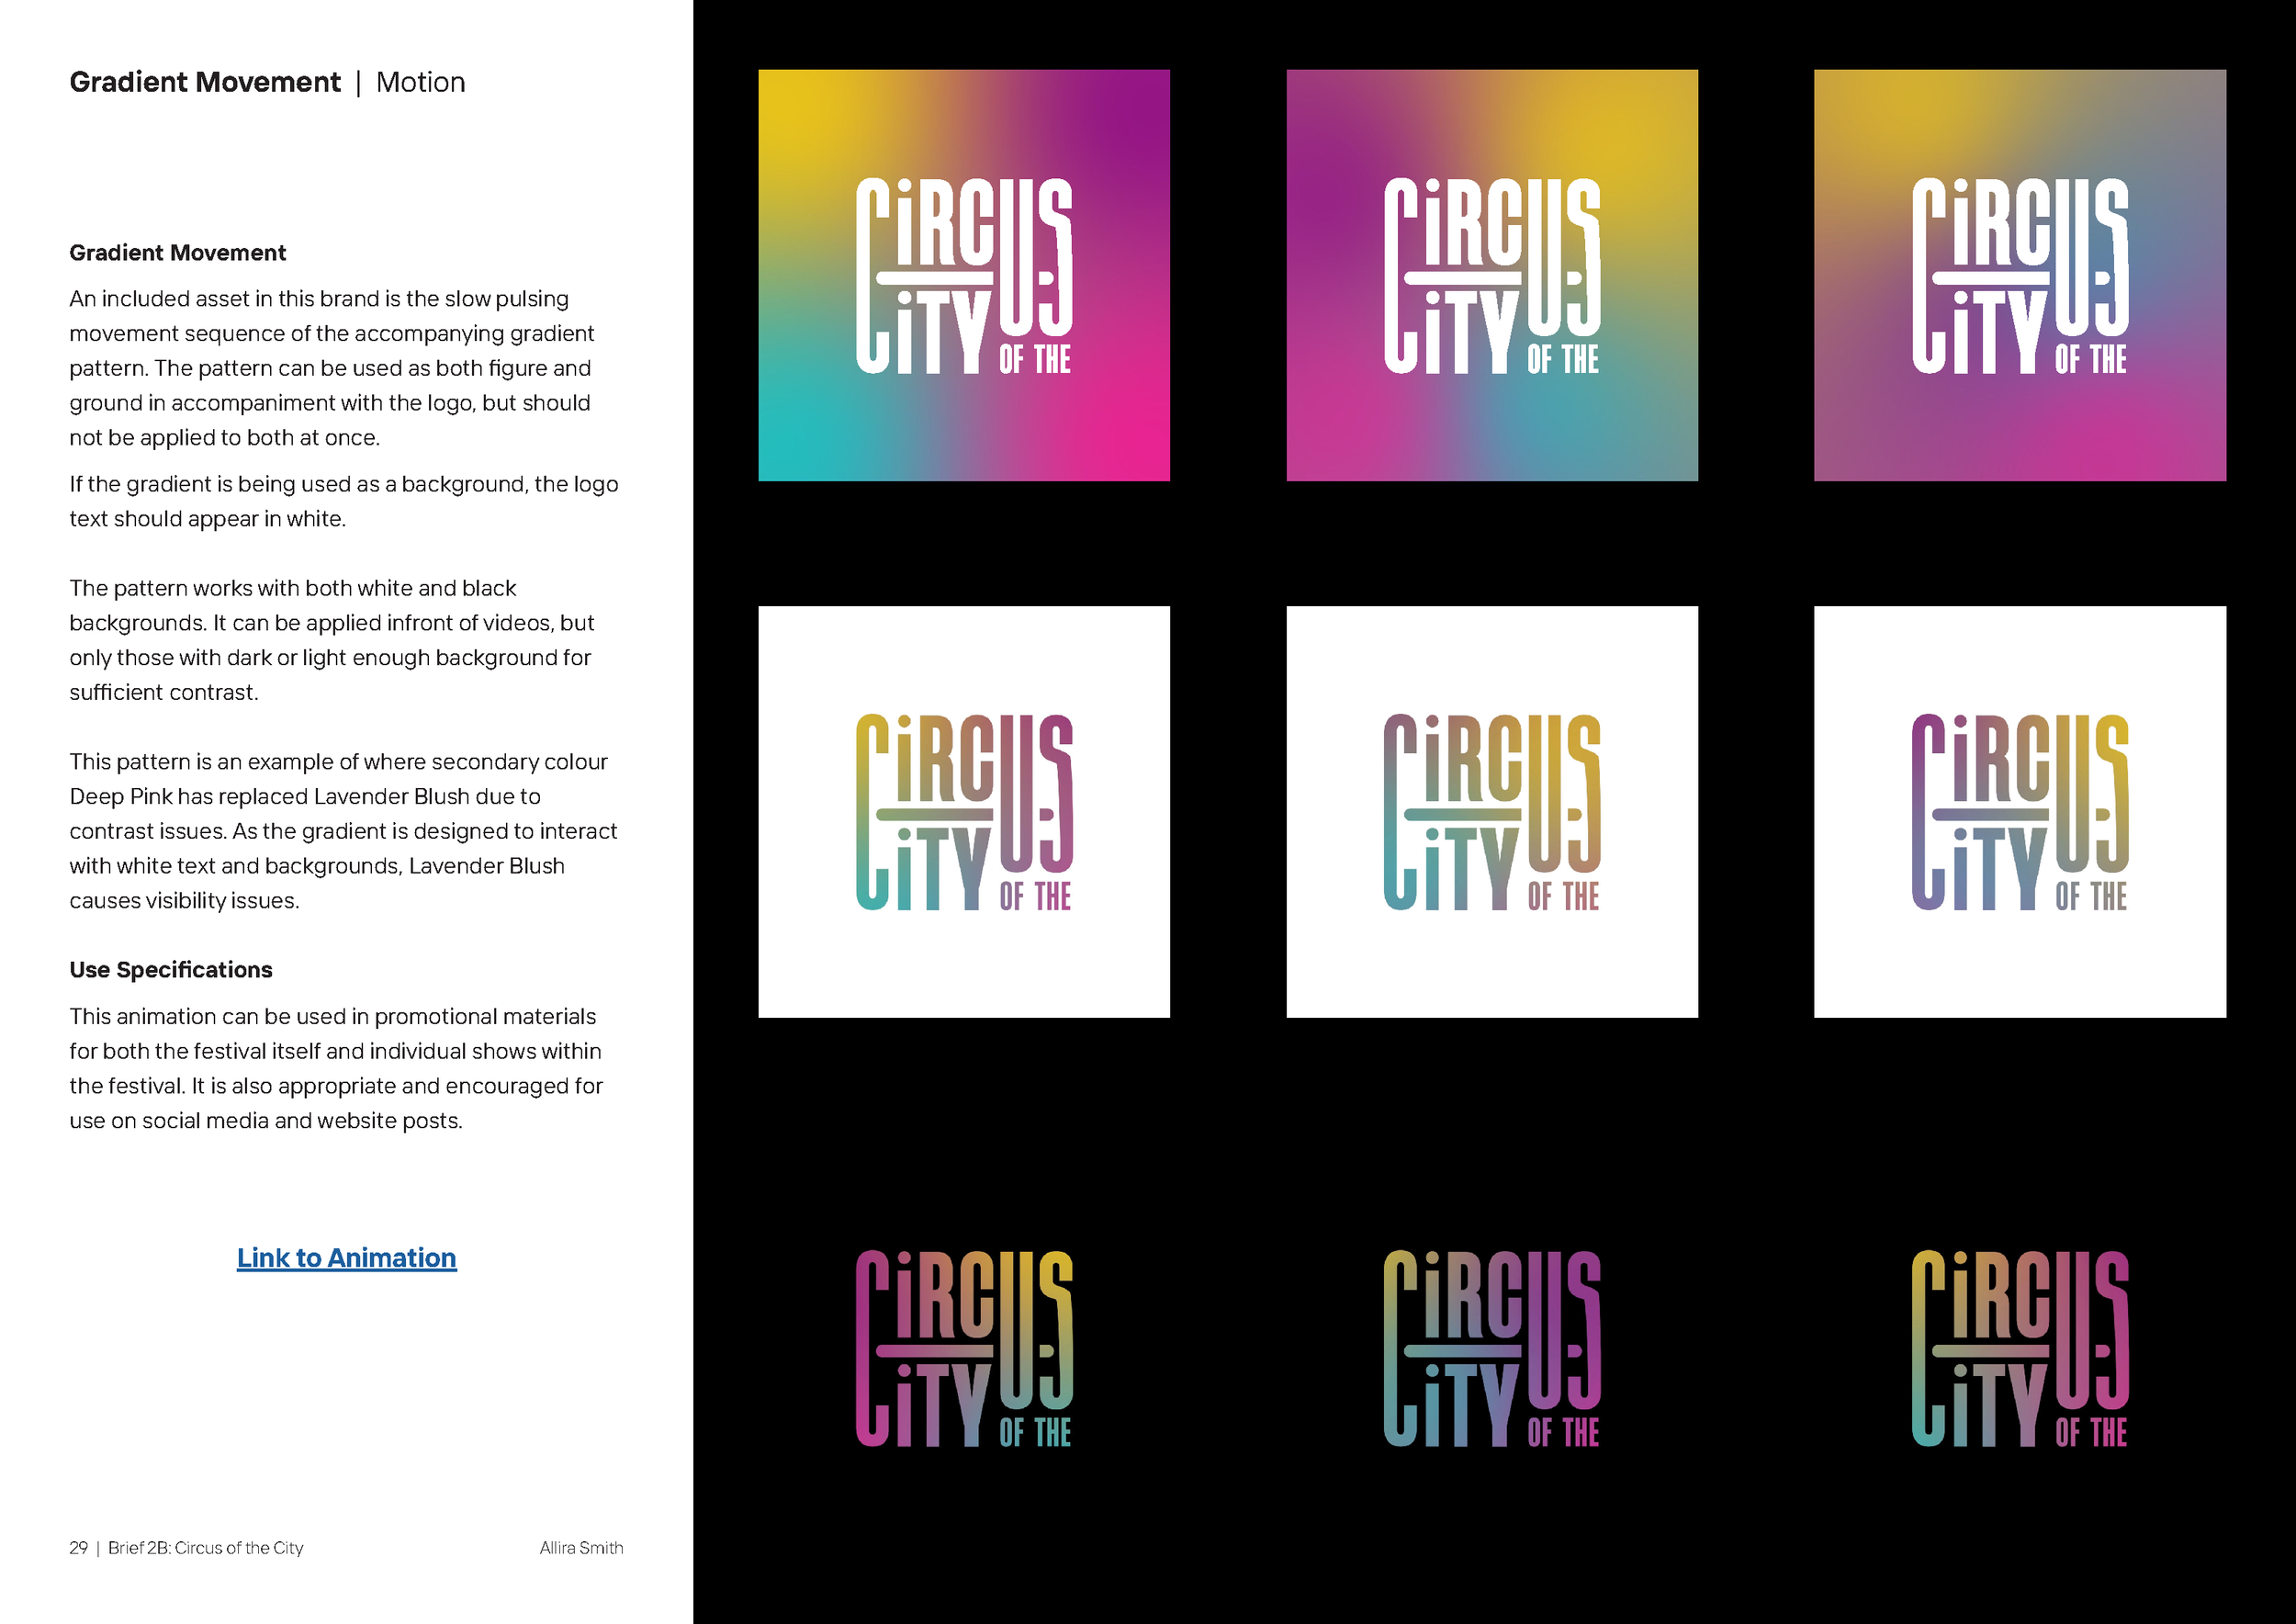The height and width of the screenshot is (1624, 2296).
Task: Click the Use Specifications subheading
Action: click(x=170, y=970)
